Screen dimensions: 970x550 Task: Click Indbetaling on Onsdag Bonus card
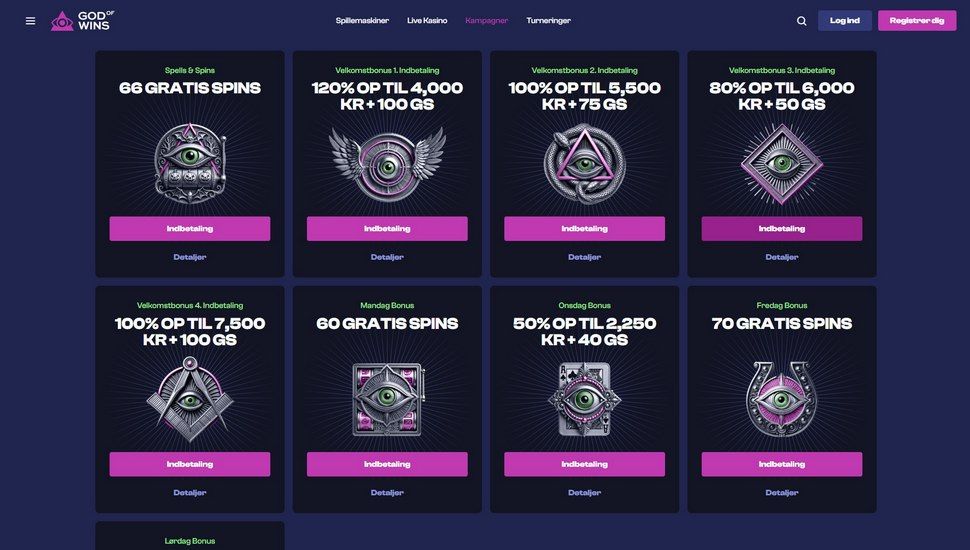click(x=584, y=465)
